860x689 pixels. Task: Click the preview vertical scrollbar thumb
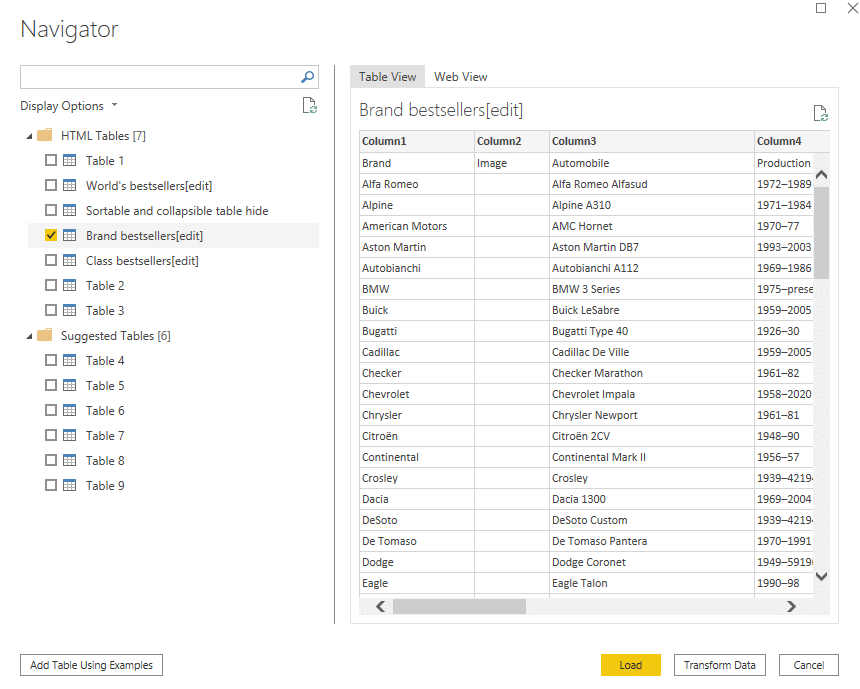(x=821, y=233)
